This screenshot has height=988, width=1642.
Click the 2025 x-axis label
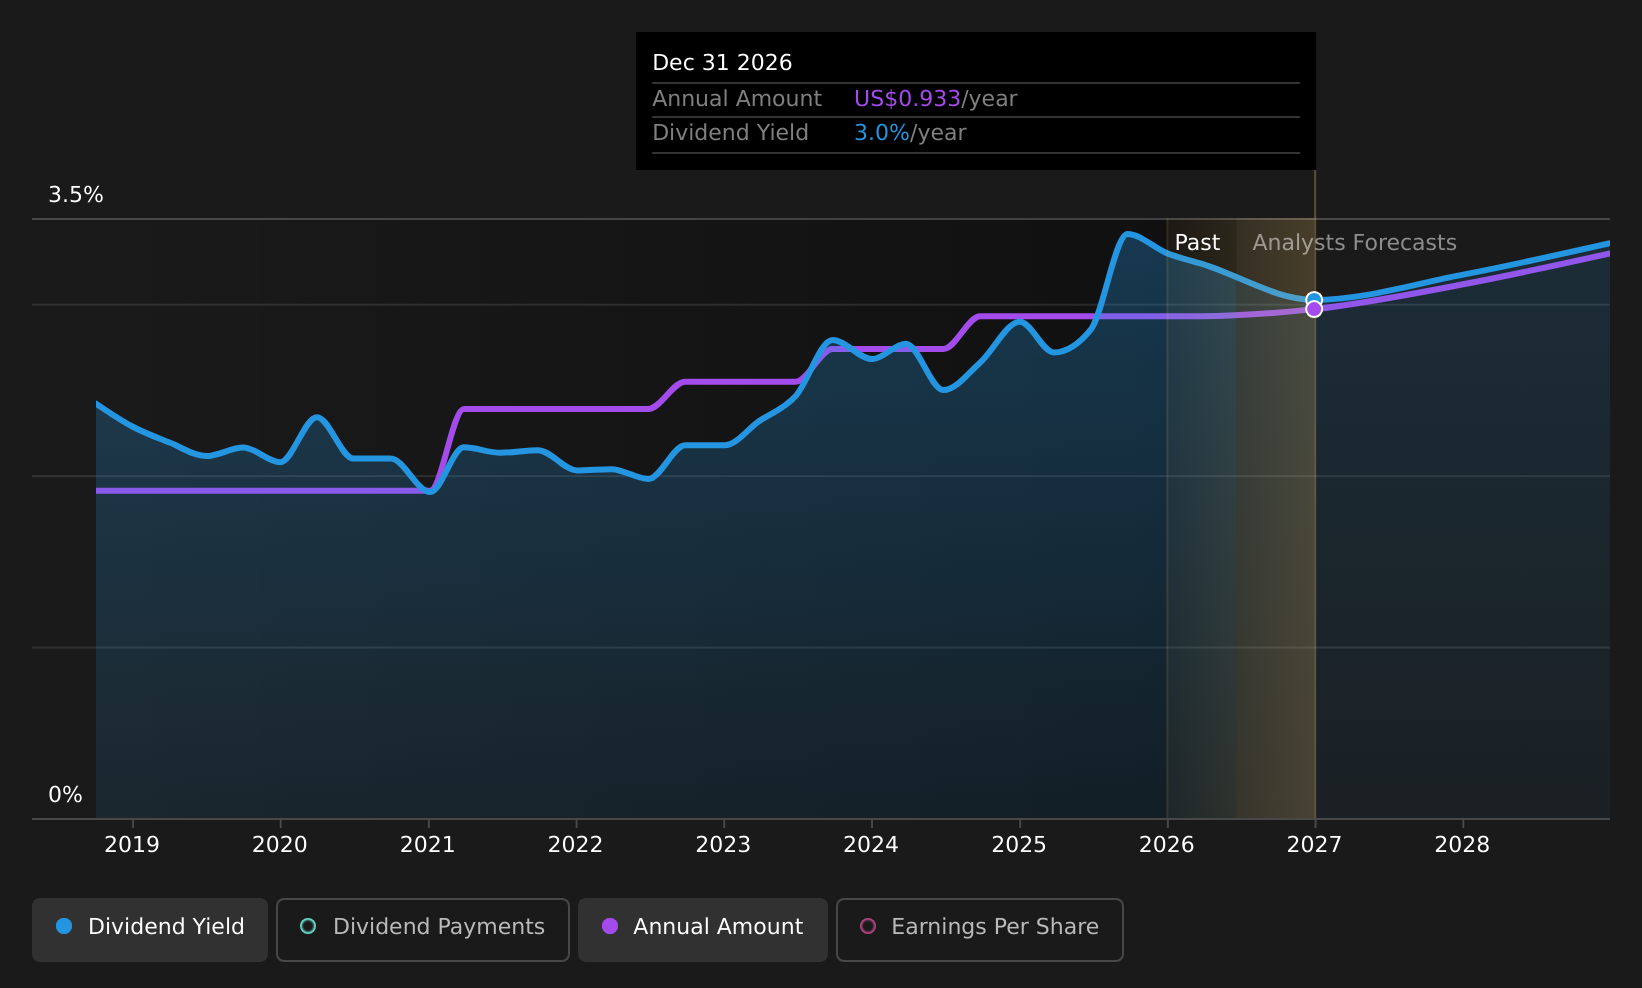coord(1019,845)
